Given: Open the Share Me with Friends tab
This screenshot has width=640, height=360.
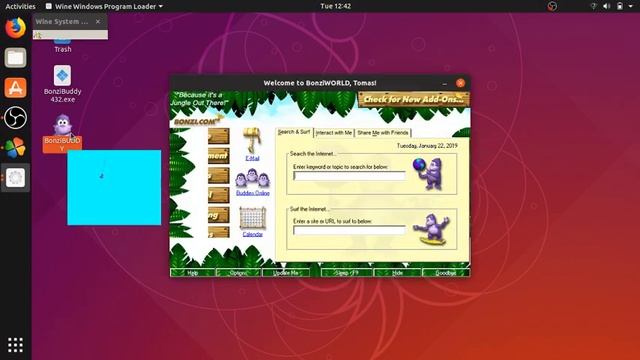Looking at the screenshot, I should pyautogui.click(x=383, y=133).
